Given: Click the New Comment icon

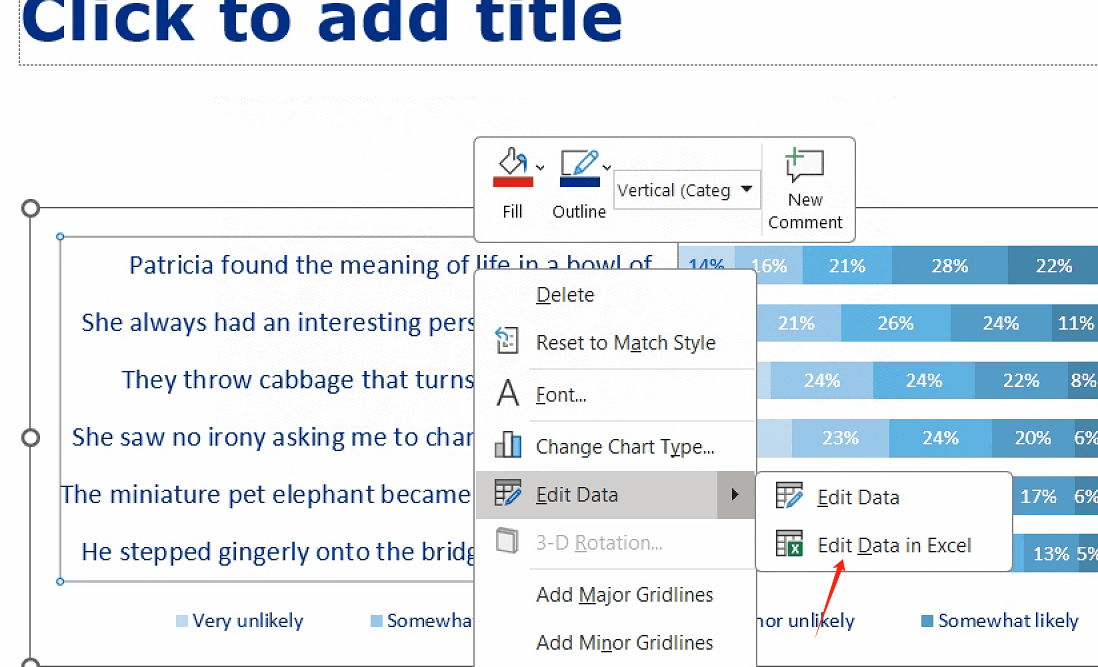Looking at the screenshot, I should 804,165.
